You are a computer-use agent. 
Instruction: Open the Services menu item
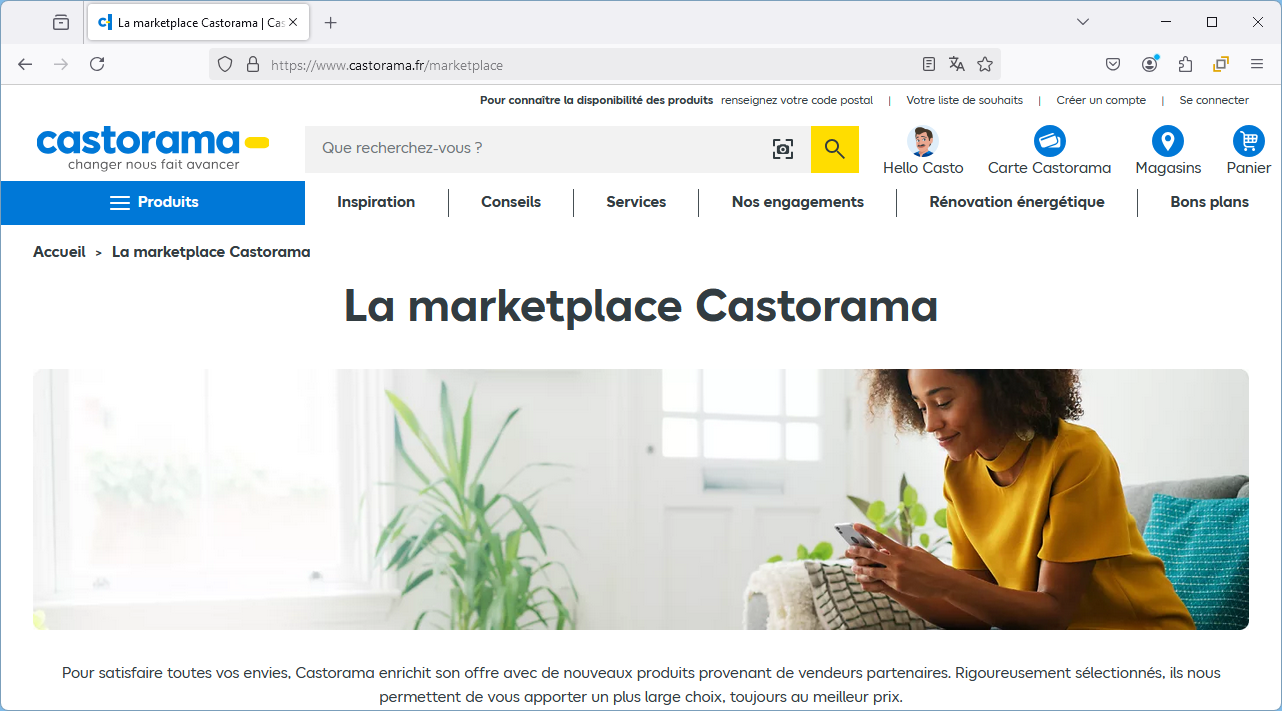(x=636, y=202)
